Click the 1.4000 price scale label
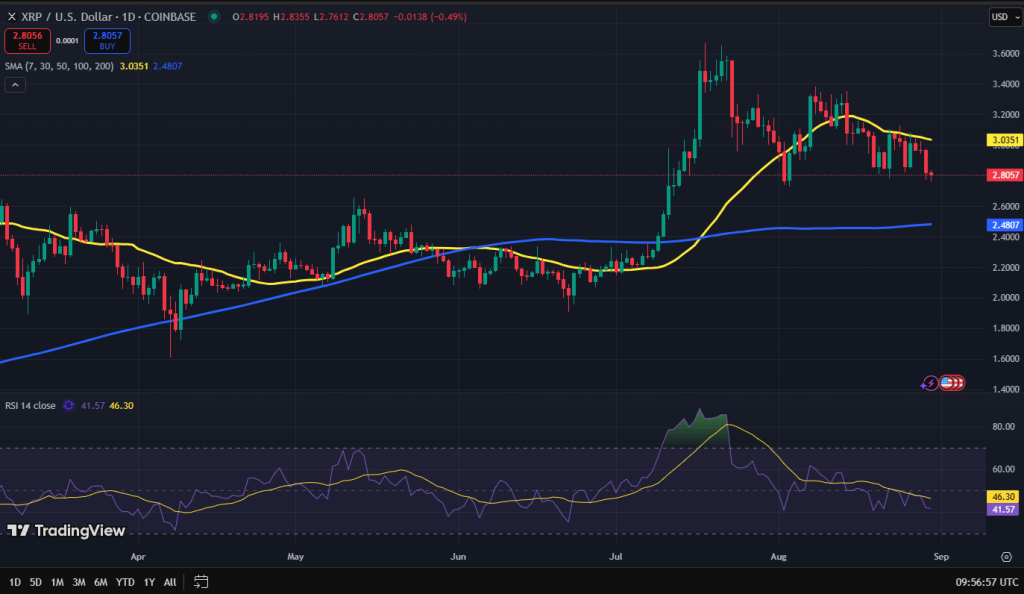 point(1006,390)
